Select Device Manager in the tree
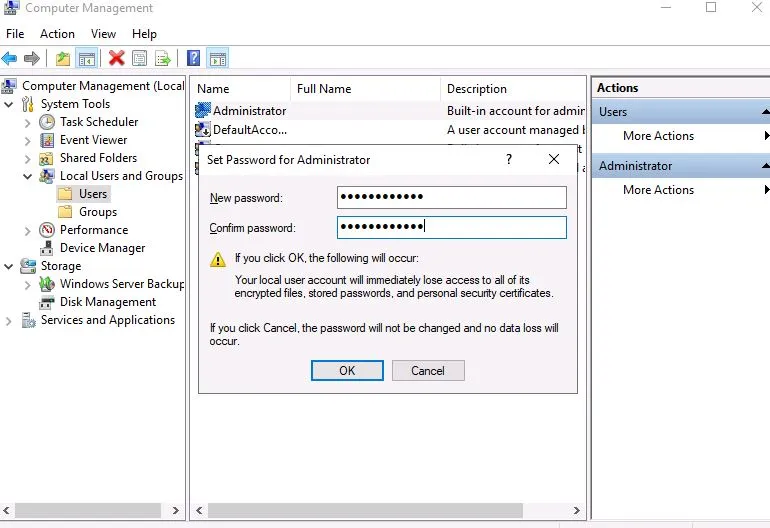 coord(103,248)
